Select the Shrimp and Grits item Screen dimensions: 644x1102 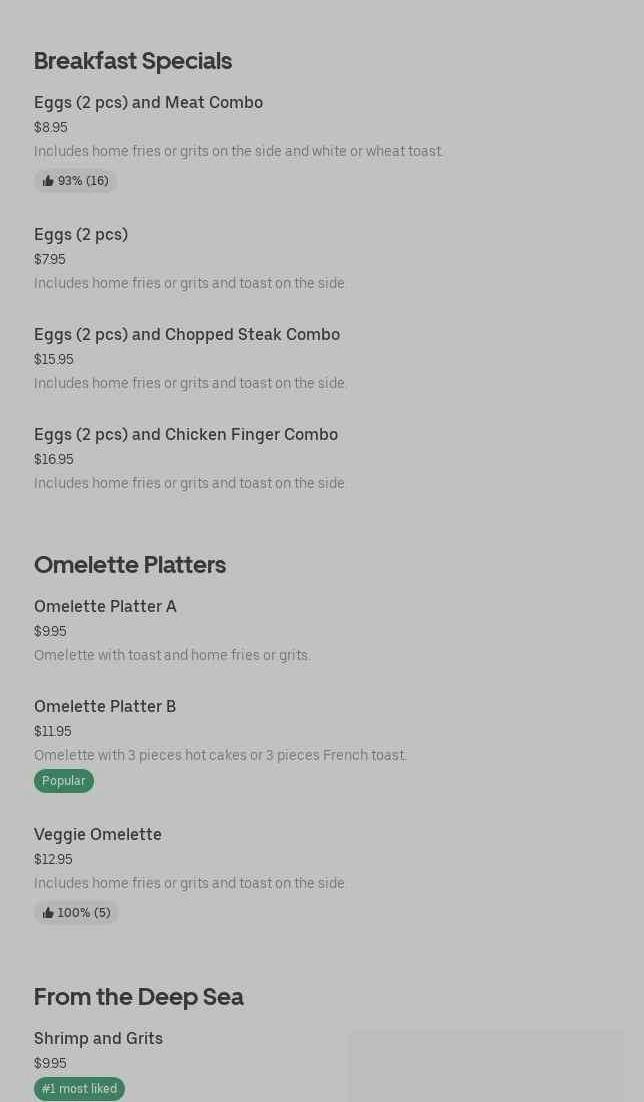tap(98, 1038)
